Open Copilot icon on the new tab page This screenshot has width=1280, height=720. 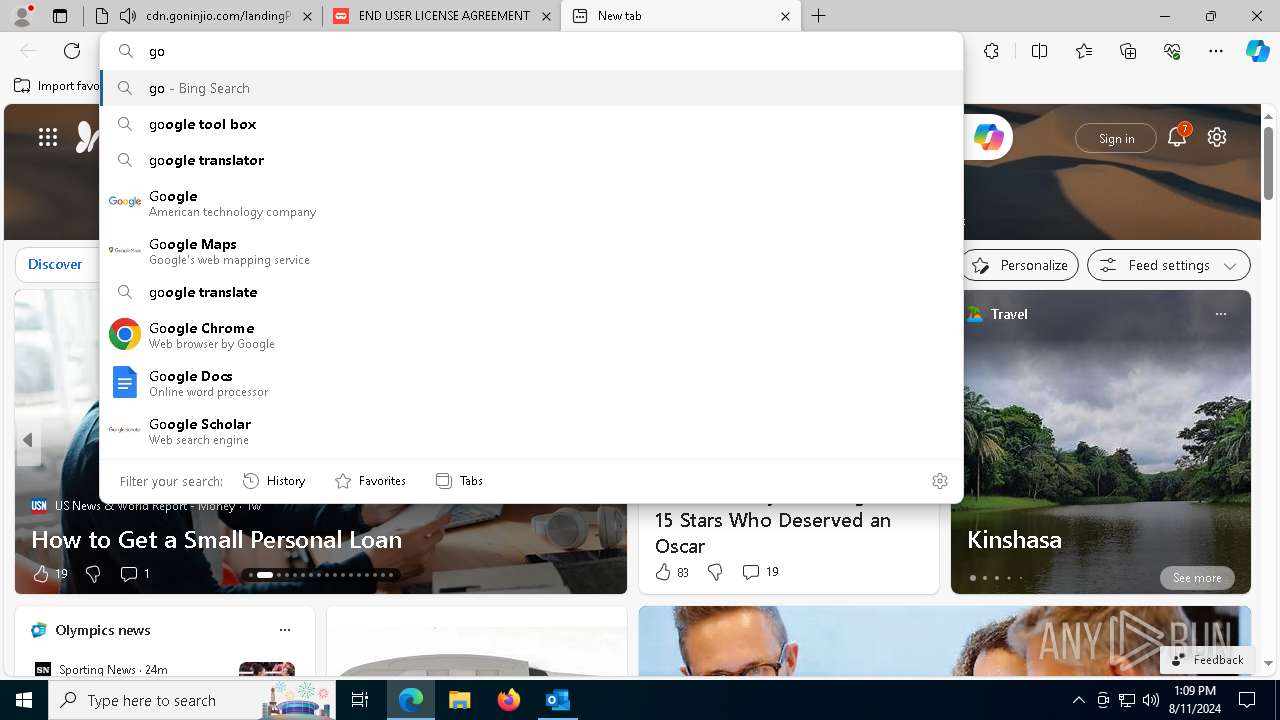click(988, 138)
